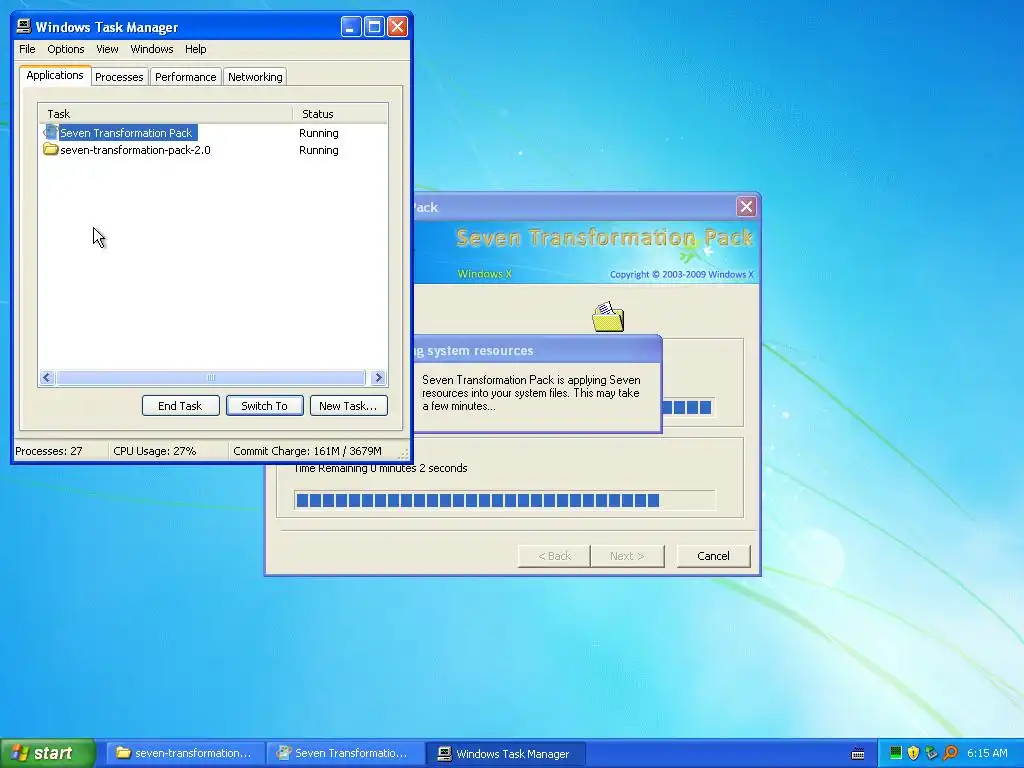1024x768 pixels.
Task: Switch to the seven-transformation folder taskbar button
Action: pyautogui.click(x=185, y=753)
